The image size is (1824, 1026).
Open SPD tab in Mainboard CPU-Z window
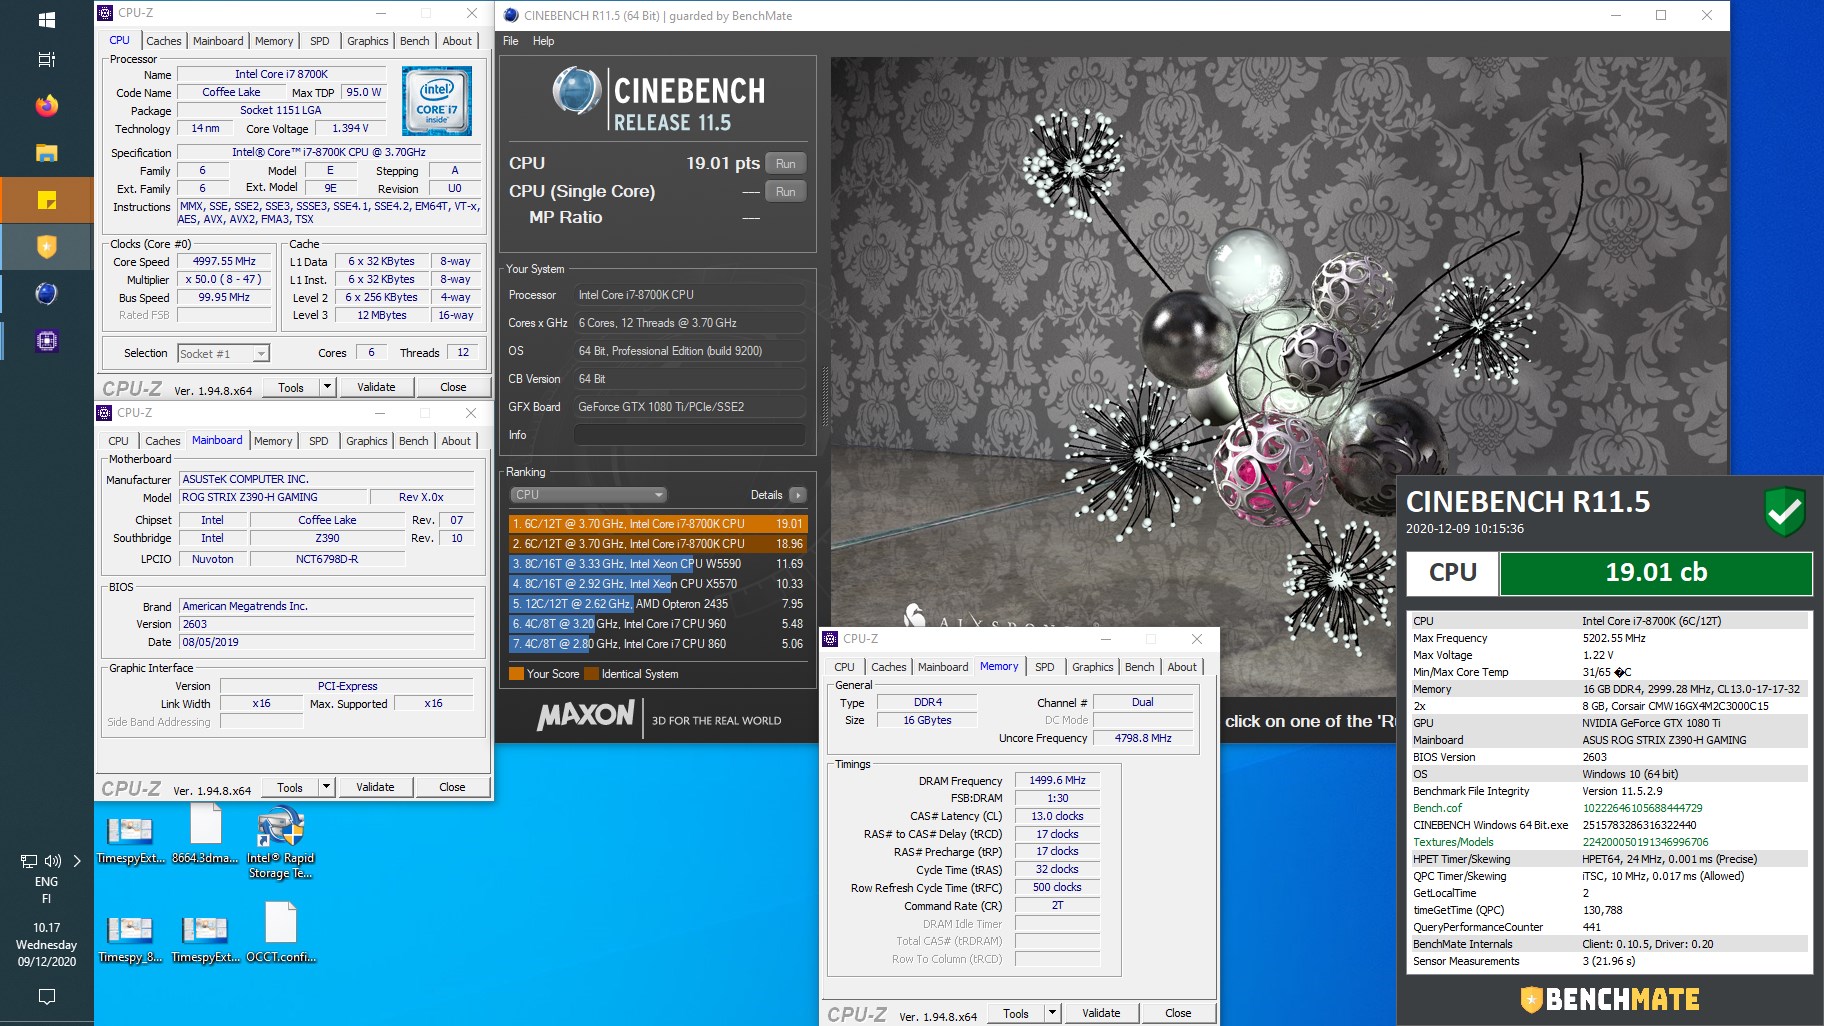pyautogui.click(x=319, y=441)
